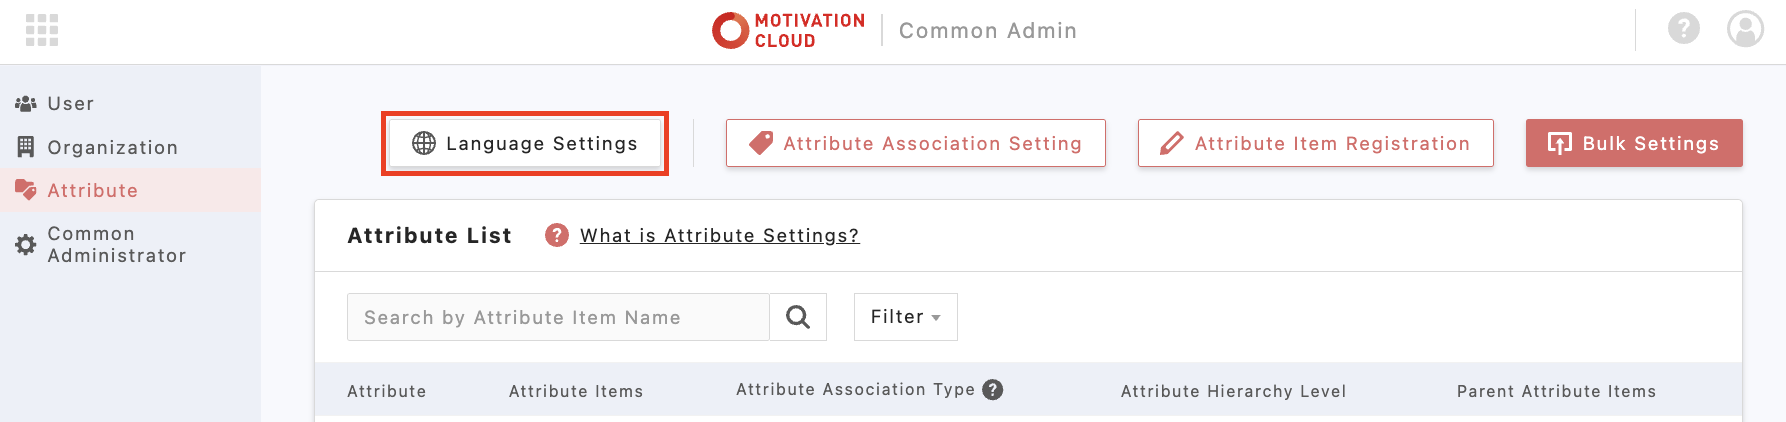Screen dimensions: 1786x422
Task: Click the red question icon beside Attribute List
Action: coord(556,235)
